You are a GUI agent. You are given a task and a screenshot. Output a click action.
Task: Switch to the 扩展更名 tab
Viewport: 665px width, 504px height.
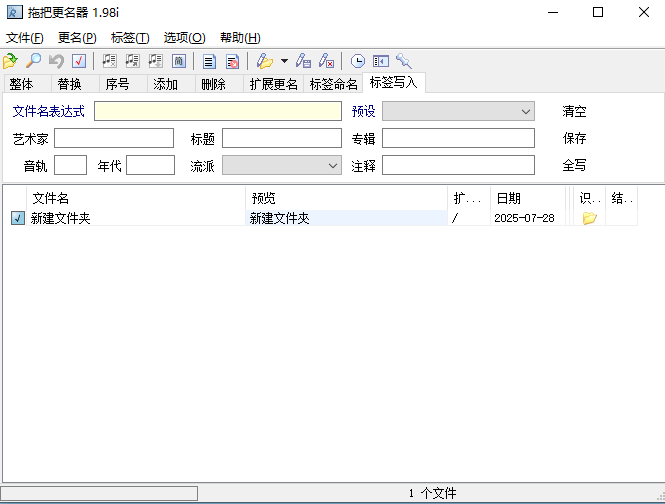(274, 84)
